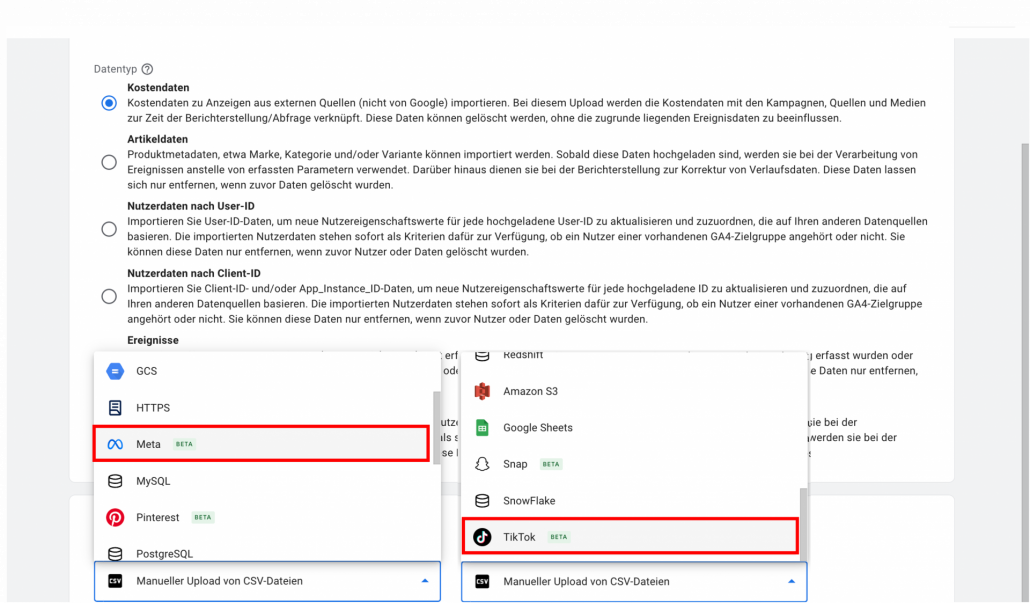This screenshot has width=1030, height=603.
Task: Choose MySQL from the source list
Action: pyautogui.click(x=153, y=481)
